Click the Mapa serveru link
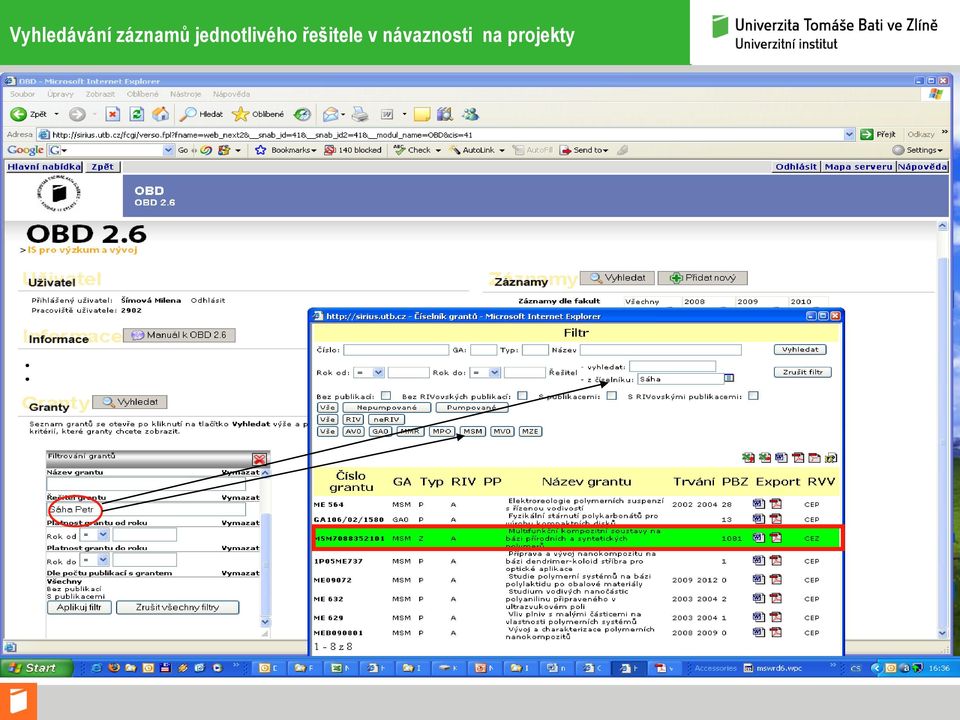The width and height of the screenshot is (960, 720). [858, 167]
